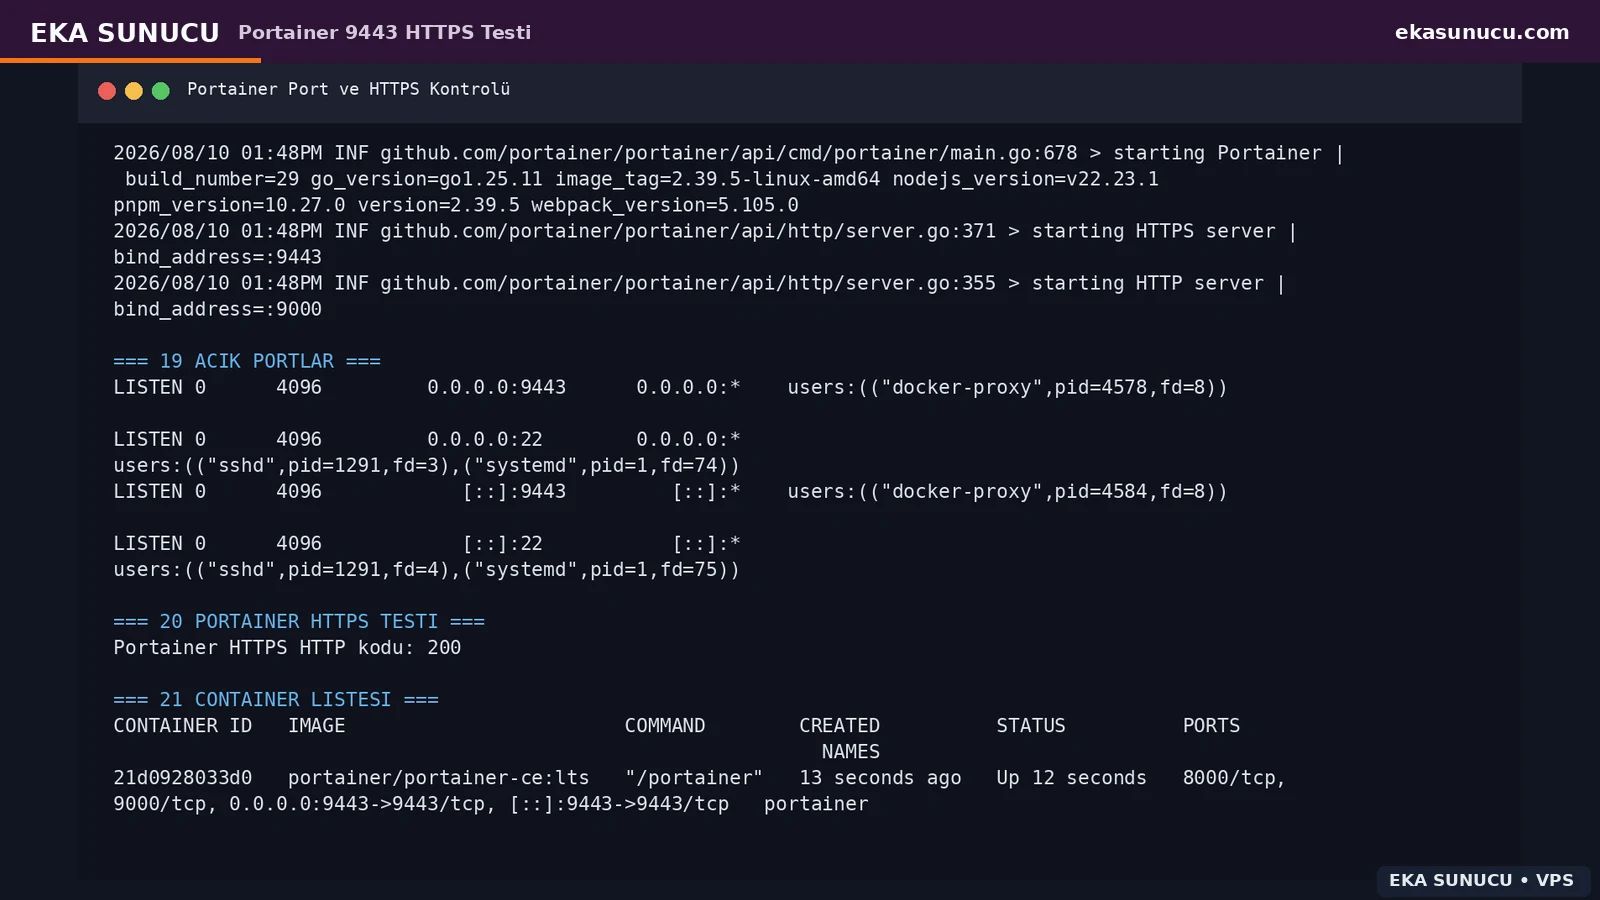Click the 'starting HTTPS server' log text
1600x900 pixels.
tap(1154, 231)
